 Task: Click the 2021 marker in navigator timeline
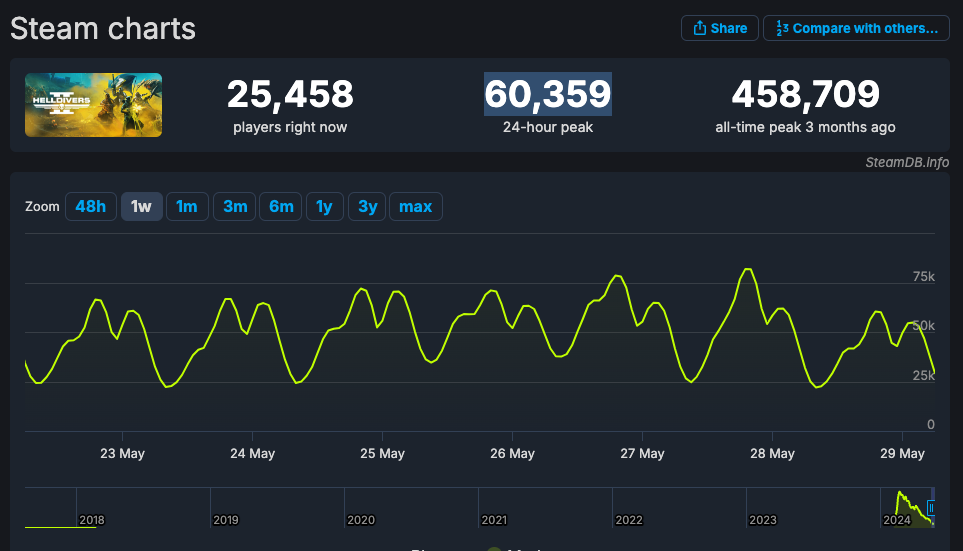[494, 520]
